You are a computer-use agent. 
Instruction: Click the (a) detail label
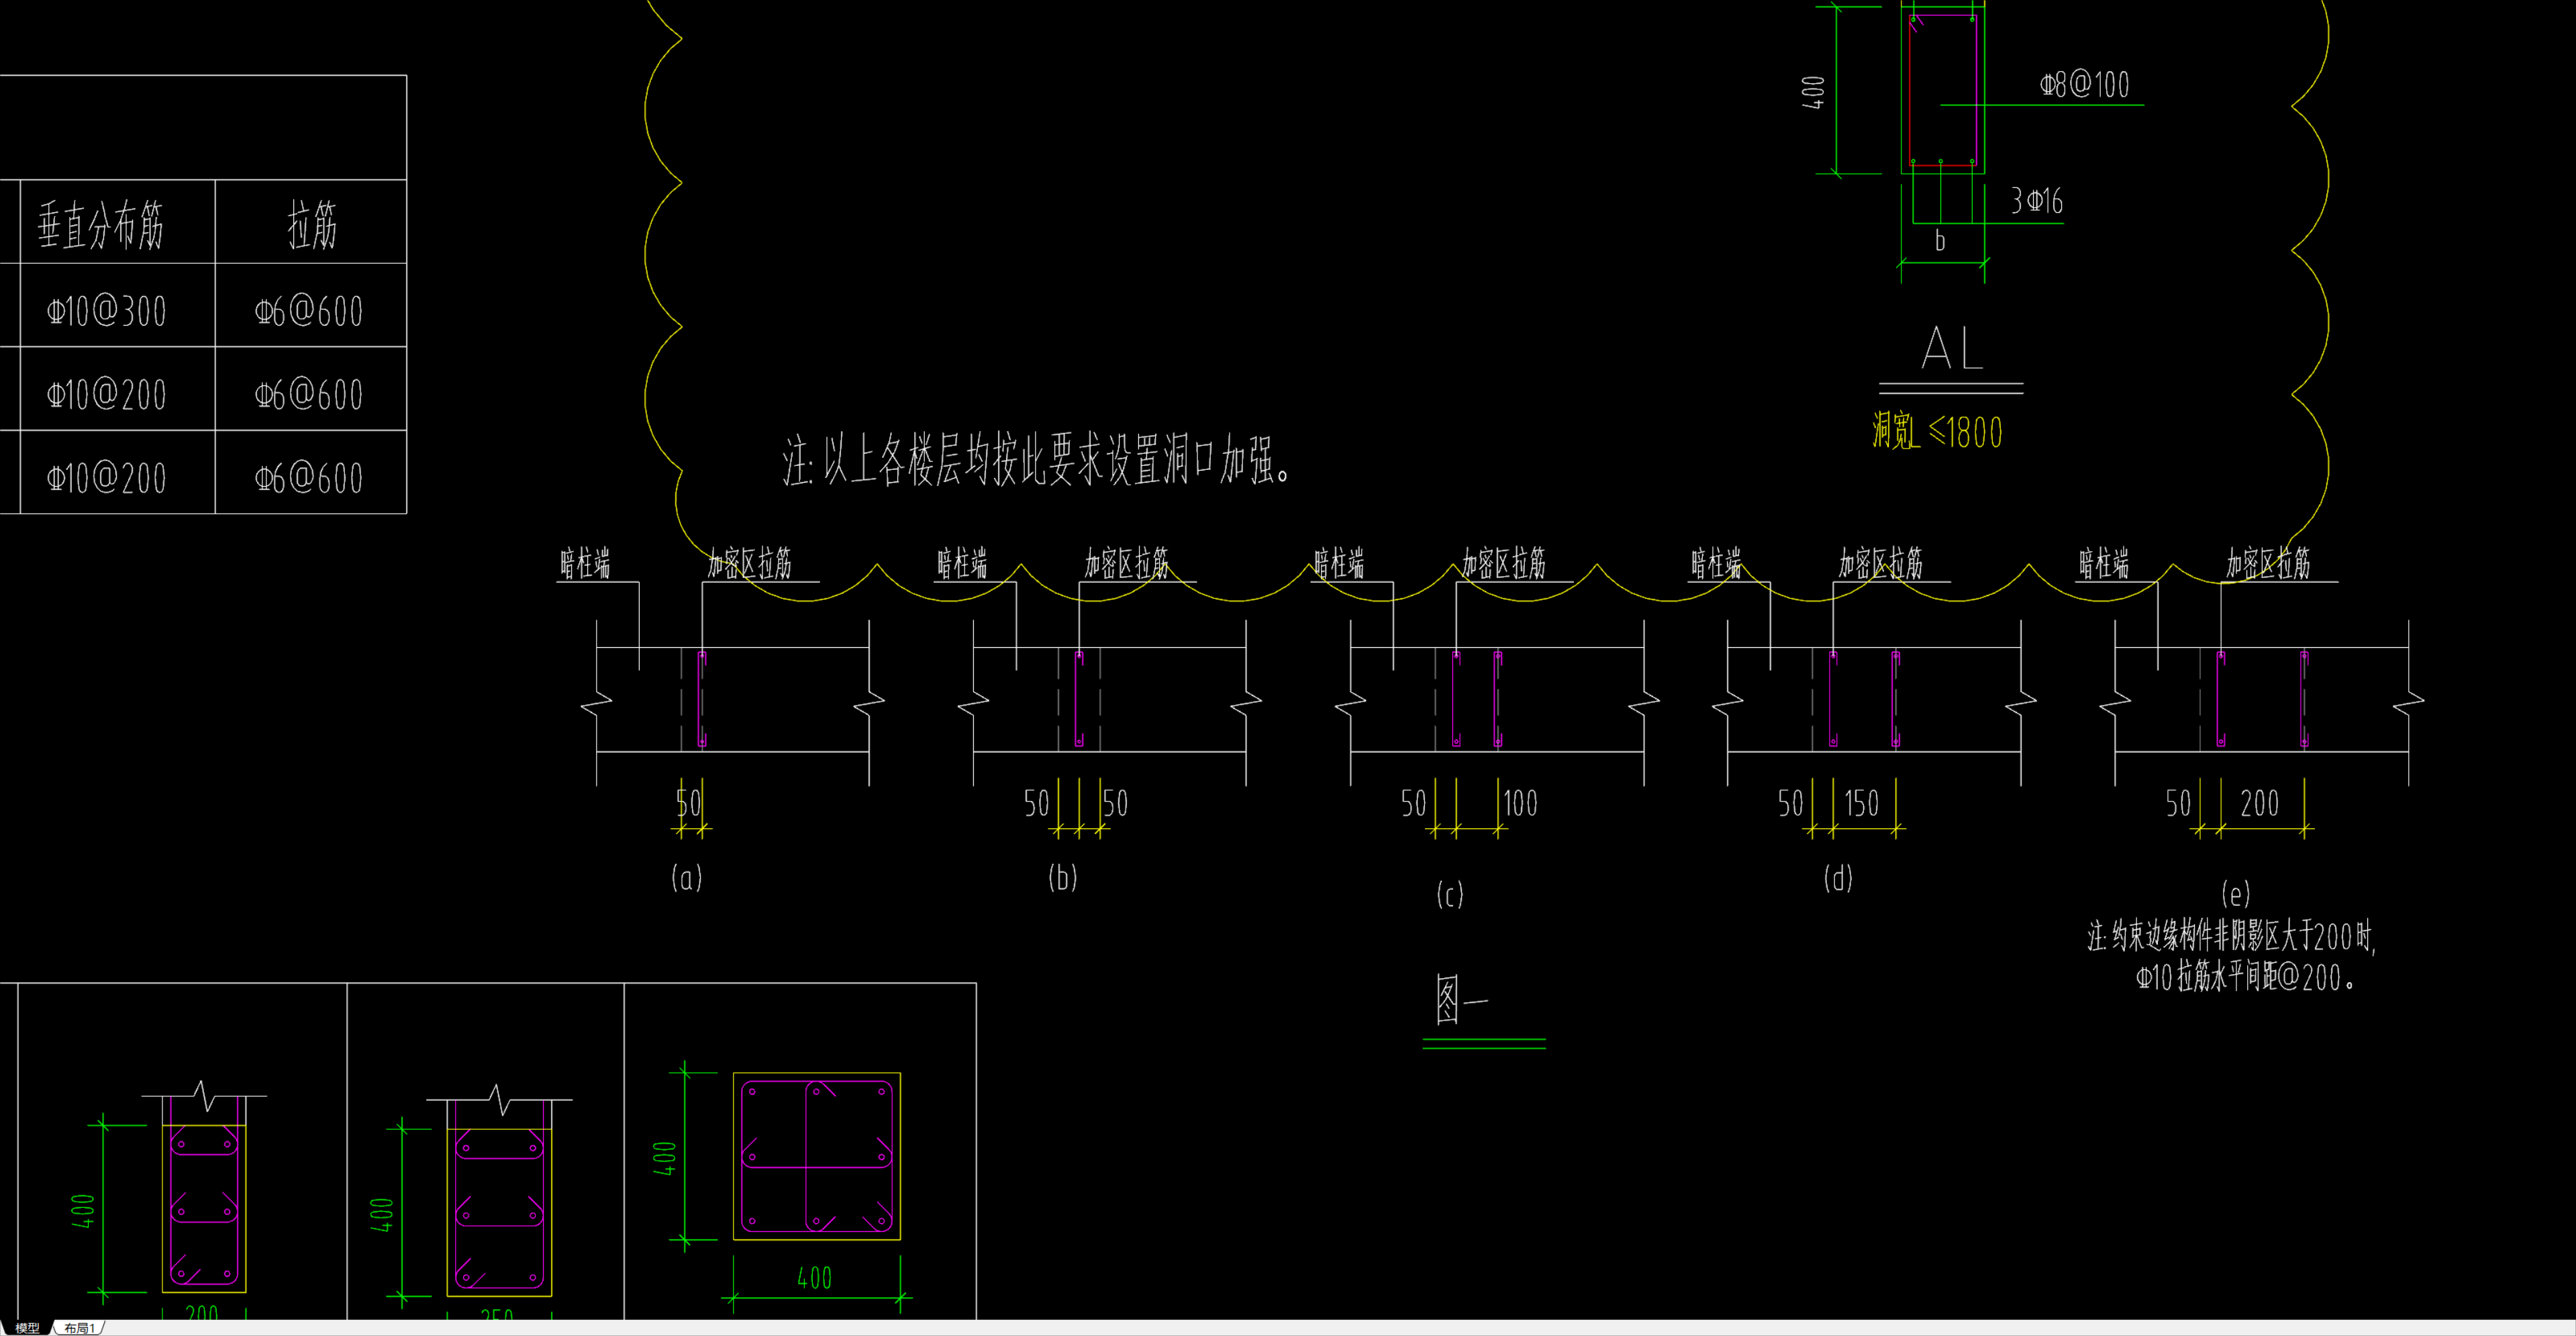(686, 878)
